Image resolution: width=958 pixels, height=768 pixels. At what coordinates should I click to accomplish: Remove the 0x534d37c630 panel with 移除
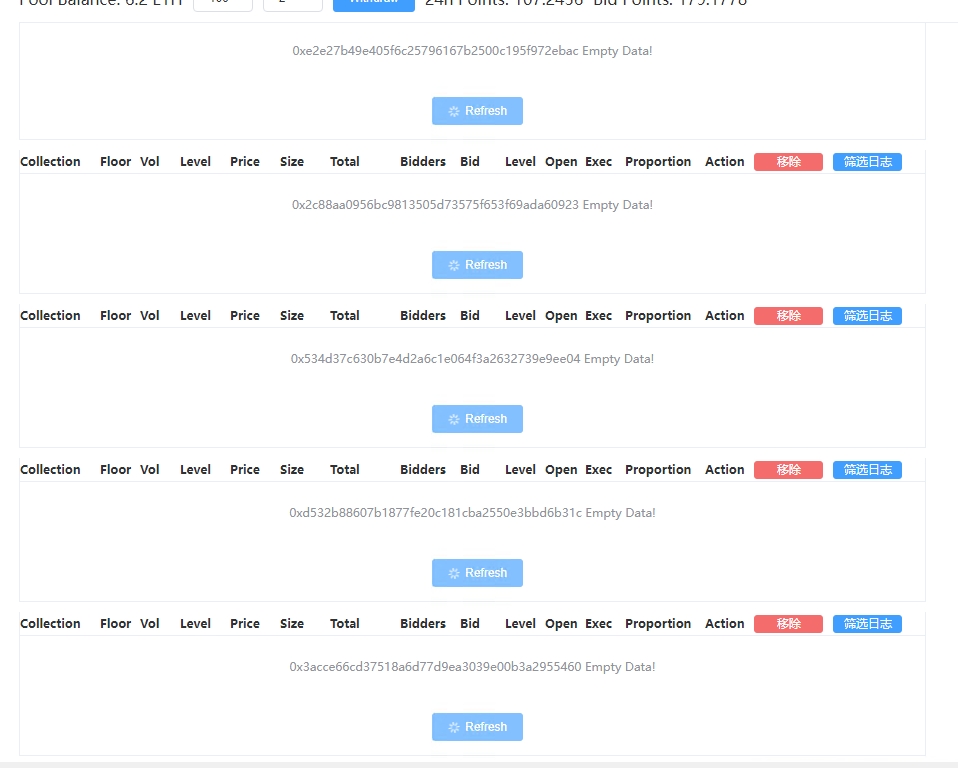tap(788, 316)
